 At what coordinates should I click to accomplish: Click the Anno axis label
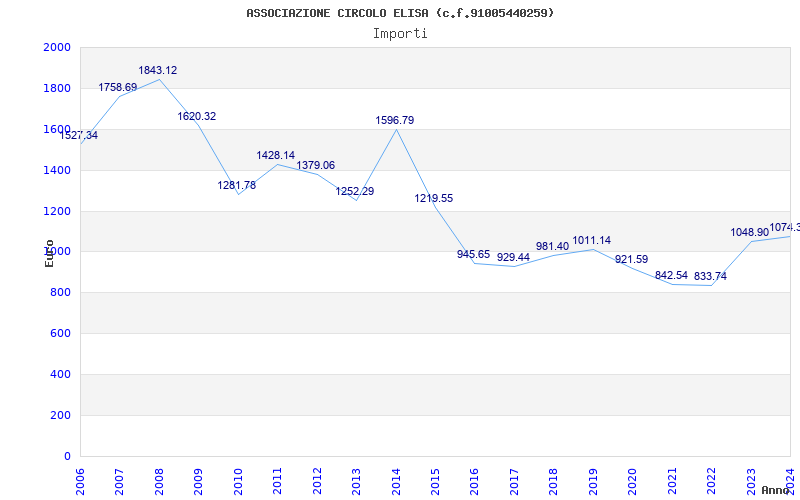coord(774,490)
